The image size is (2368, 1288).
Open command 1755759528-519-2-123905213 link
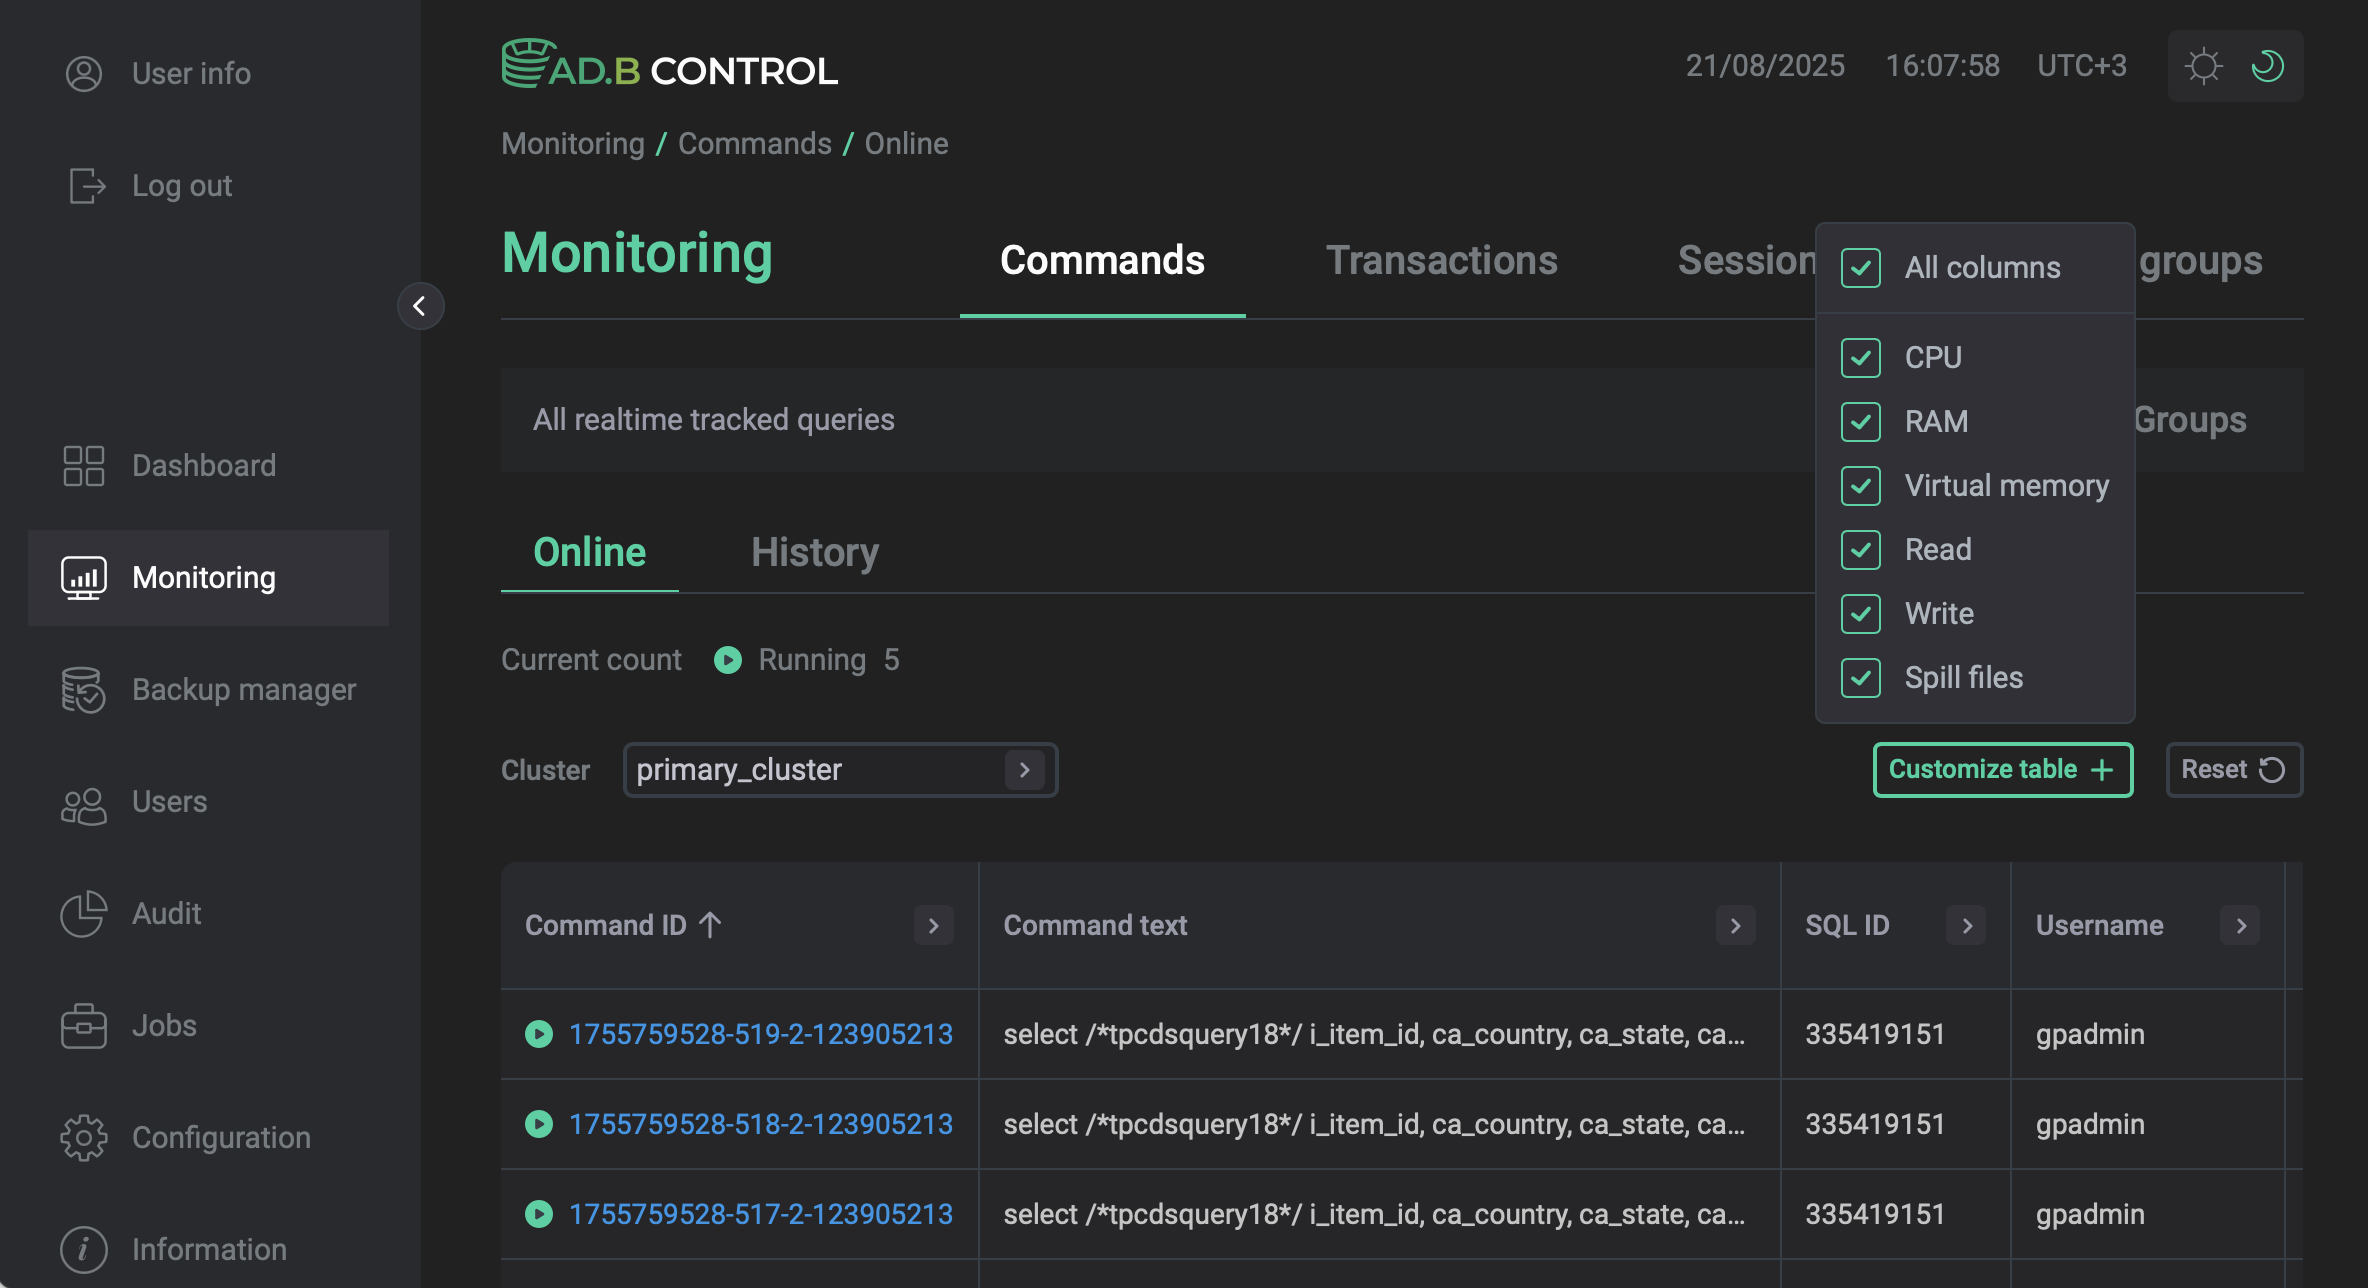click(x=760, y=1034)
